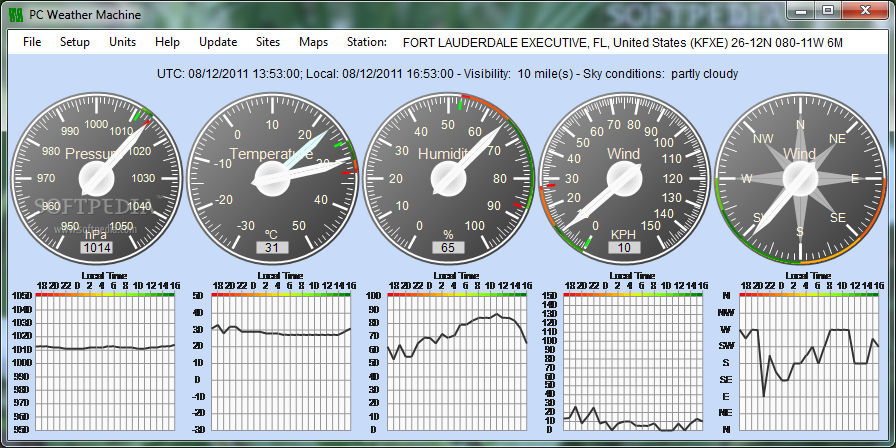Viewport: 896px width, 448px height.
Task: Click the color time bar above temperature graph
Action: tap(281, 294)
